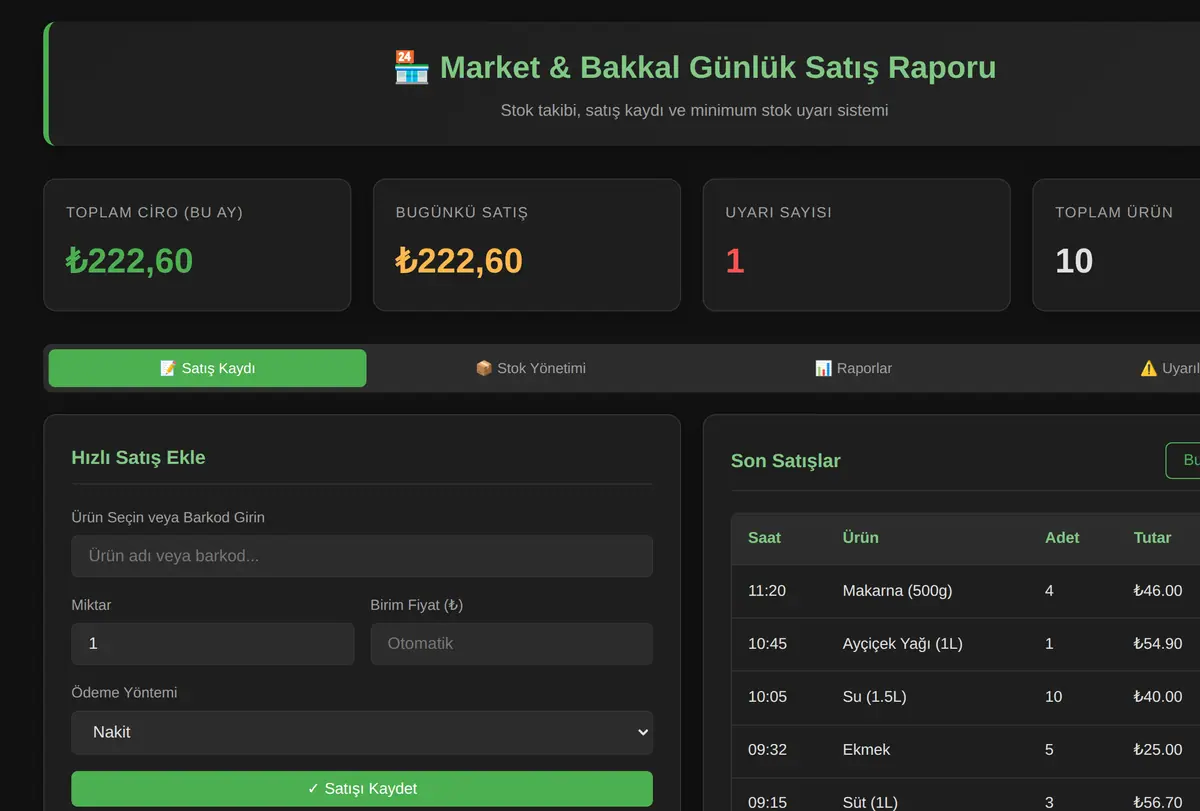Switch to Stok Yönetimi tab
This screenshot has width=1200, height=811.
[530, 368]
